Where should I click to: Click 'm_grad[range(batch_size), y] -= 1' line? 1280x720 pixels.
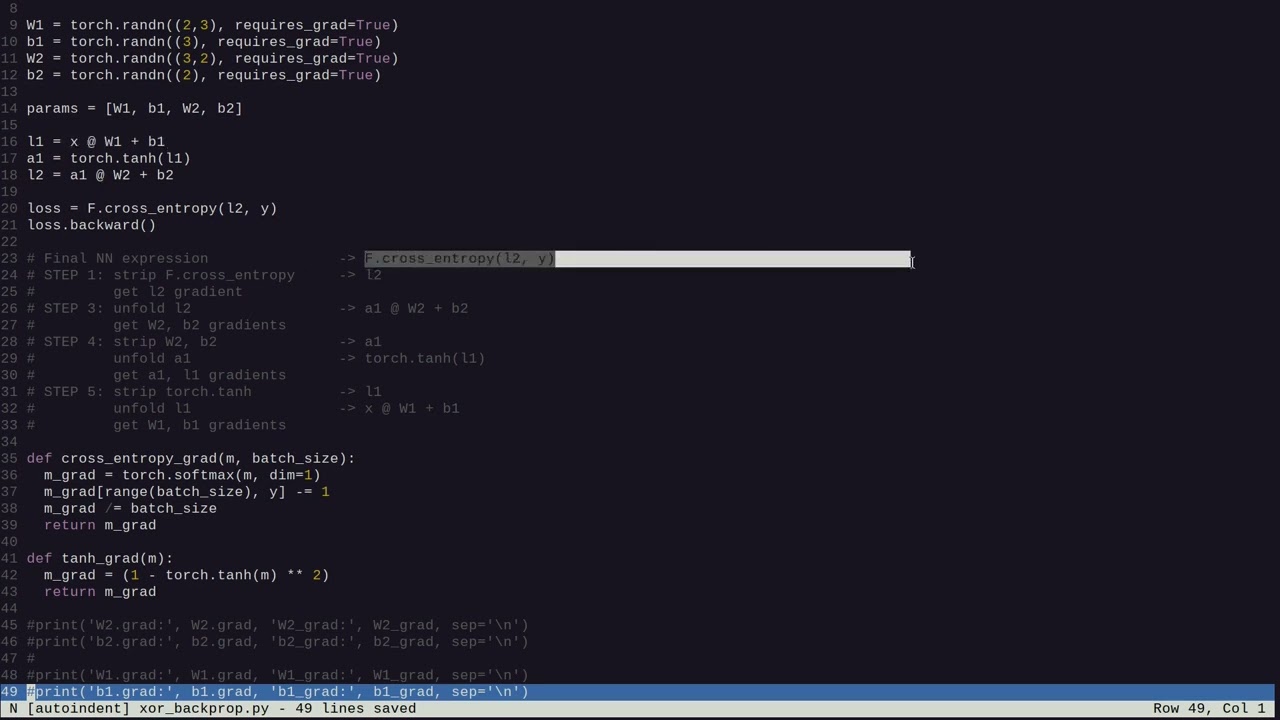click(187, 492)
